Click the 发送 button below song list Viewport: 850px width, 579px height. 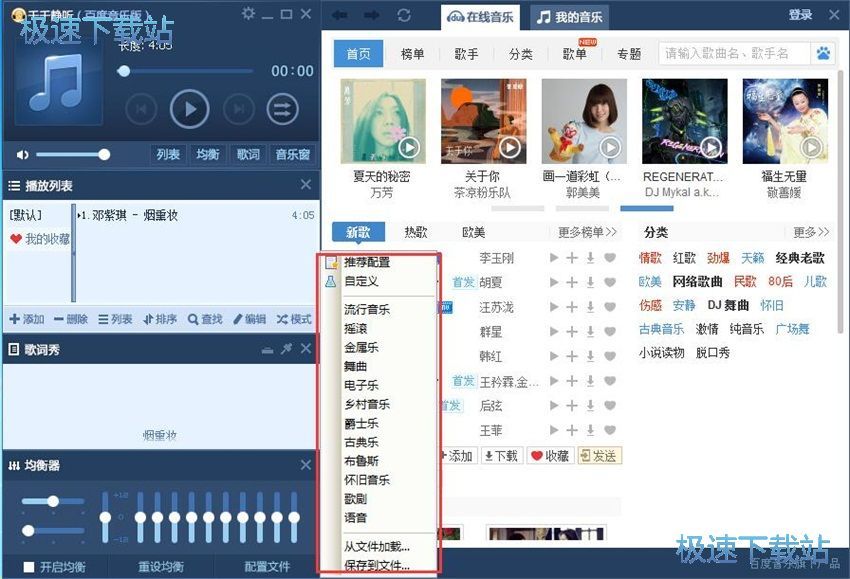(x=599, y=456)
